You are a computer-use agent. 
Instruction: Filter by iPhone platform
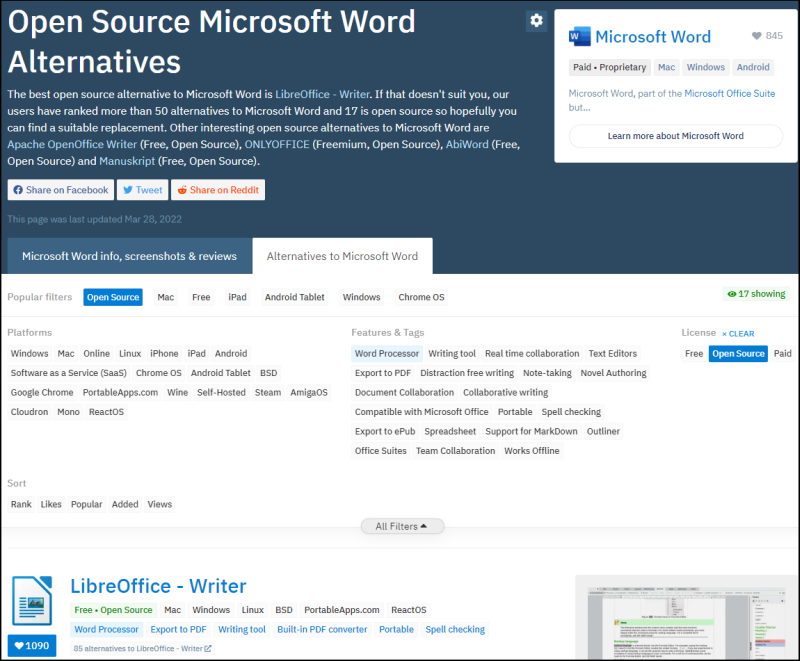(164, 353)
